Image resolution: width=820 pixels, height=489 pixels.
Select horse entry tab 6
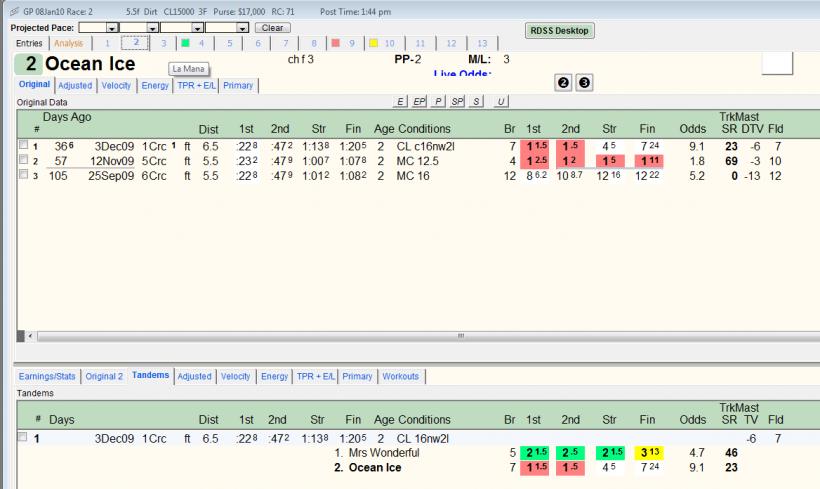coord(258,43)
